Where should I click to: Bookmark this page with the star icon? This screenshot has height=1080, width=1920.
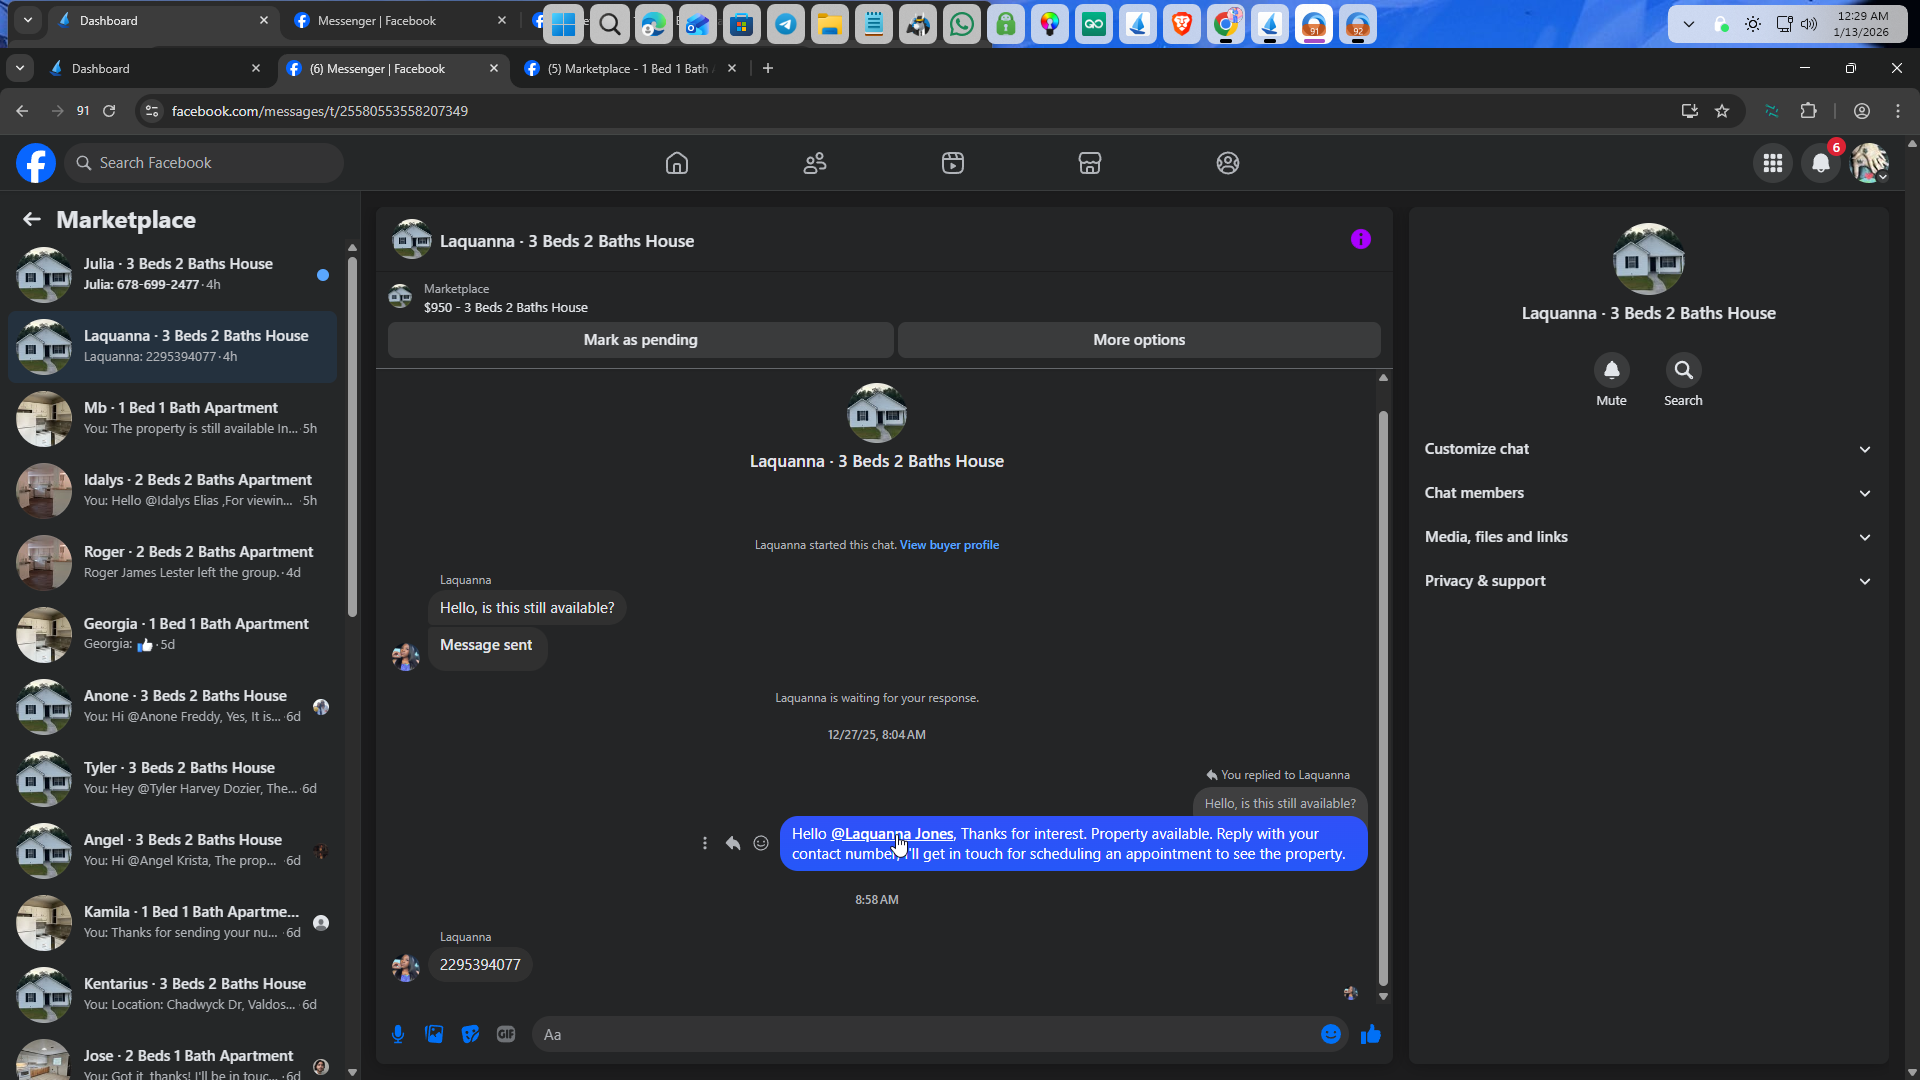tap(1722, 111)
